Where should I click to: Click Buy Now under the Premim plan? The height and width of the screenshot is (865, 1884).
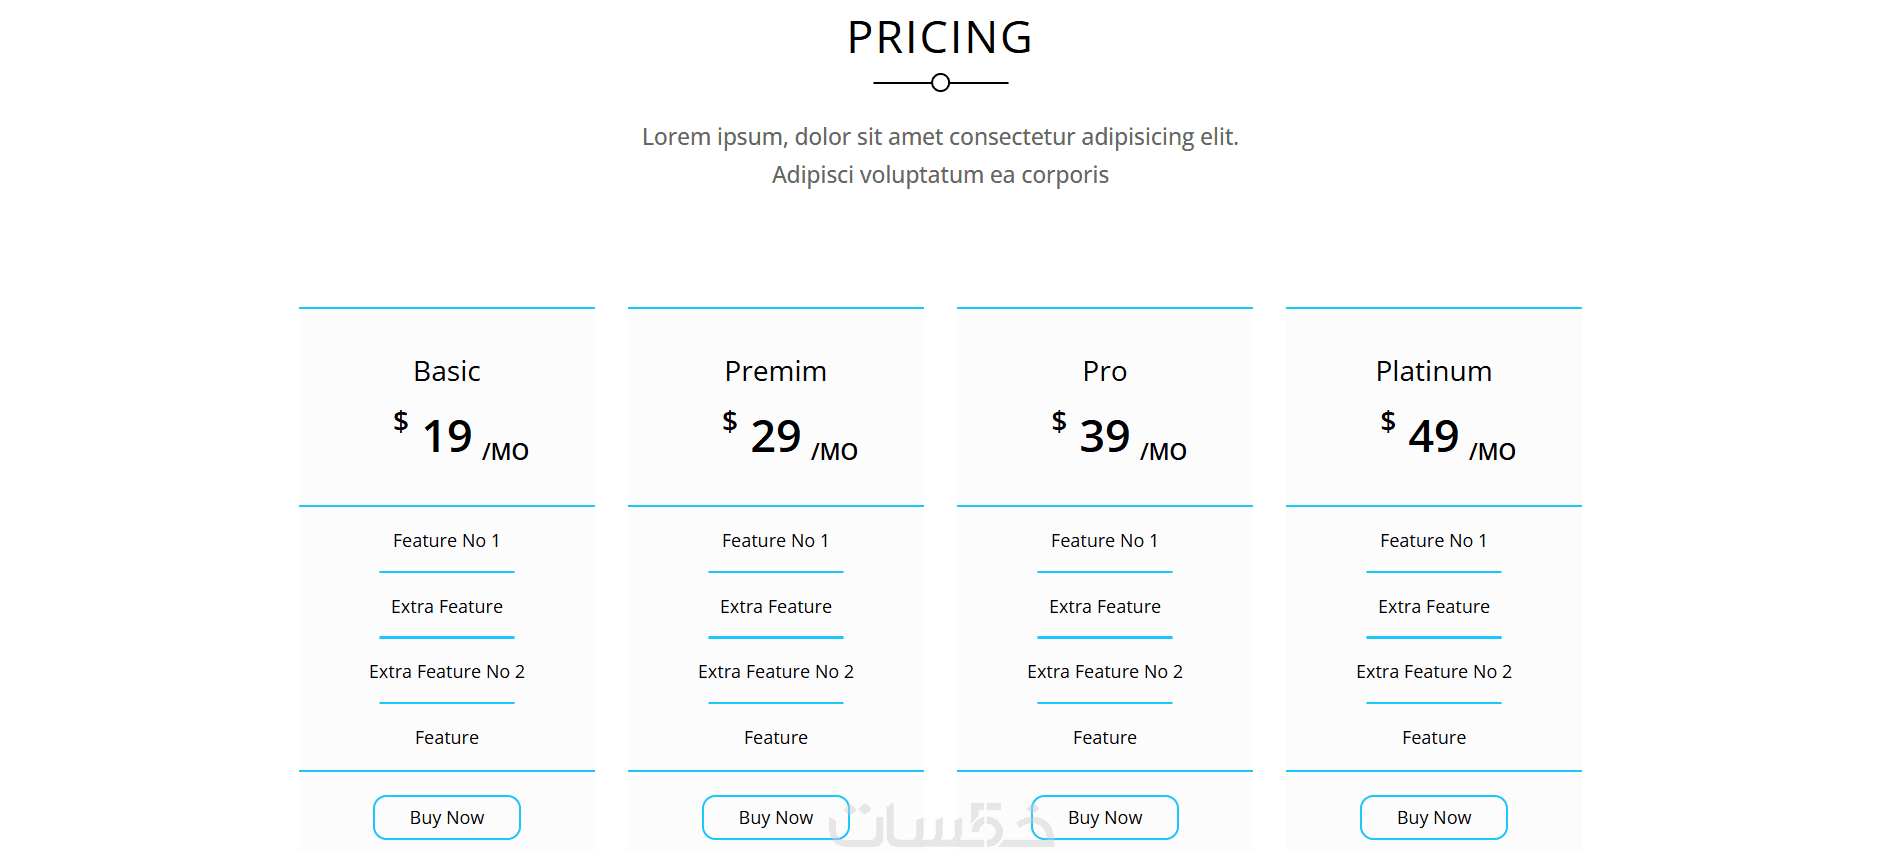[x=776, y=817]
